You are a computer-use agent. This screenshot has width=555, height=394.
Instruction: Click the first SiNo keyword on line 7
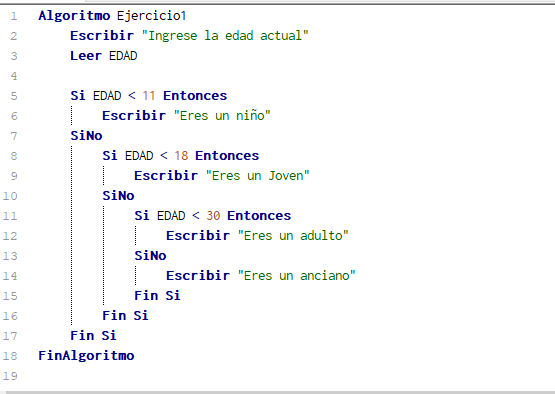[86, 136]
